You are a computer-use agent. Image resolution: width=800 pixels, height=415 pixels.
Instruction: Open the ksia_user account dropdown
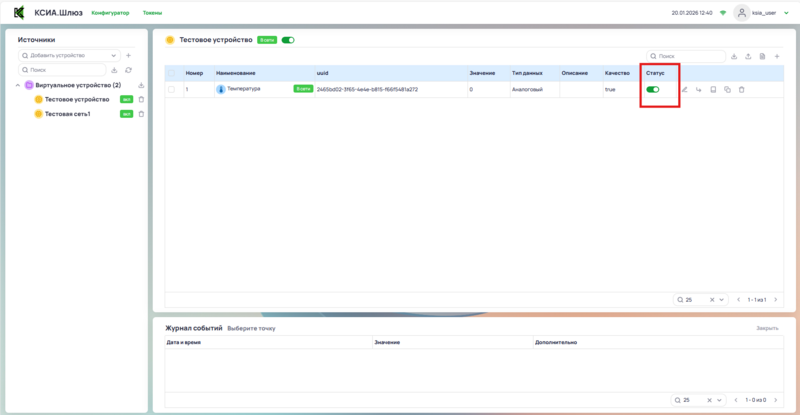(x=772, y=13)
